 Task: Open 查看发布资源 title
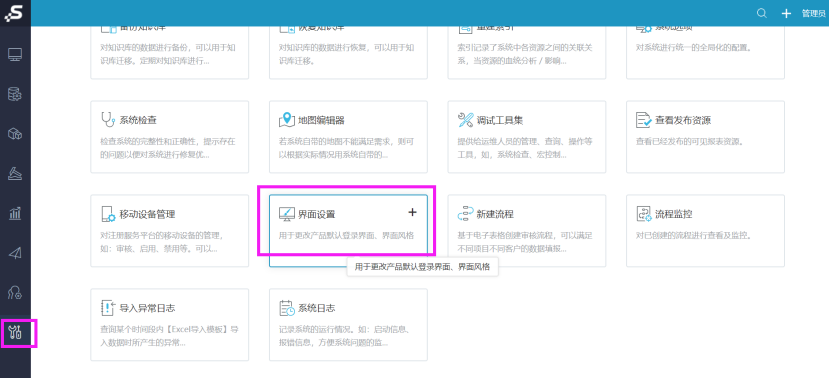tap(683, 121)
